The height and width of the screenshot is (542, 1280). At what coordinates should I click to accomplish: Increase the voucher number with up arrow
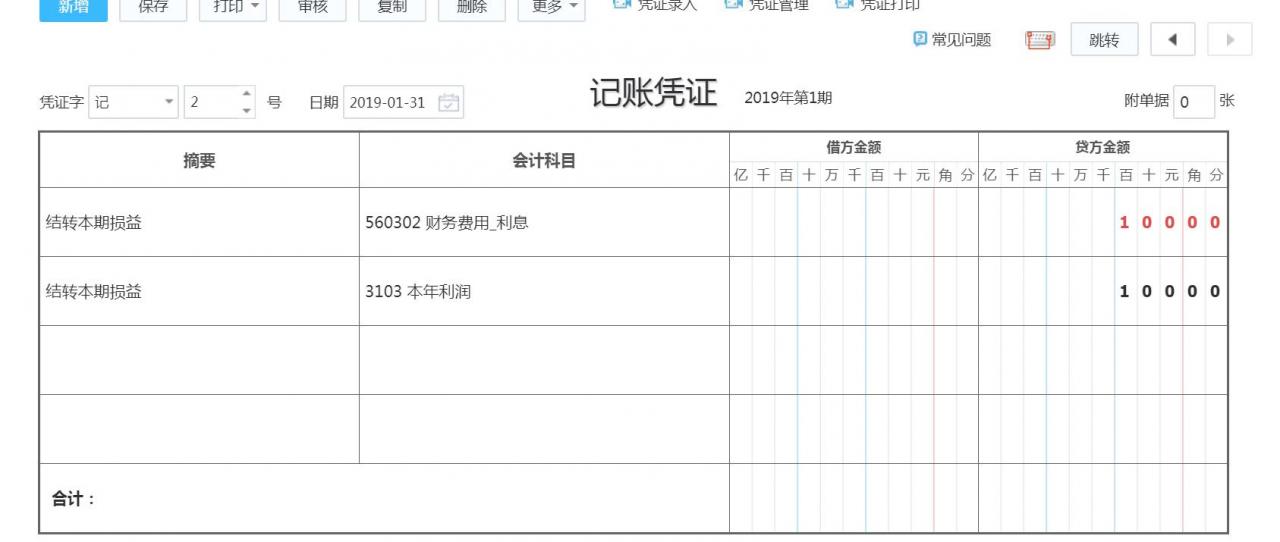pos(248,94)
